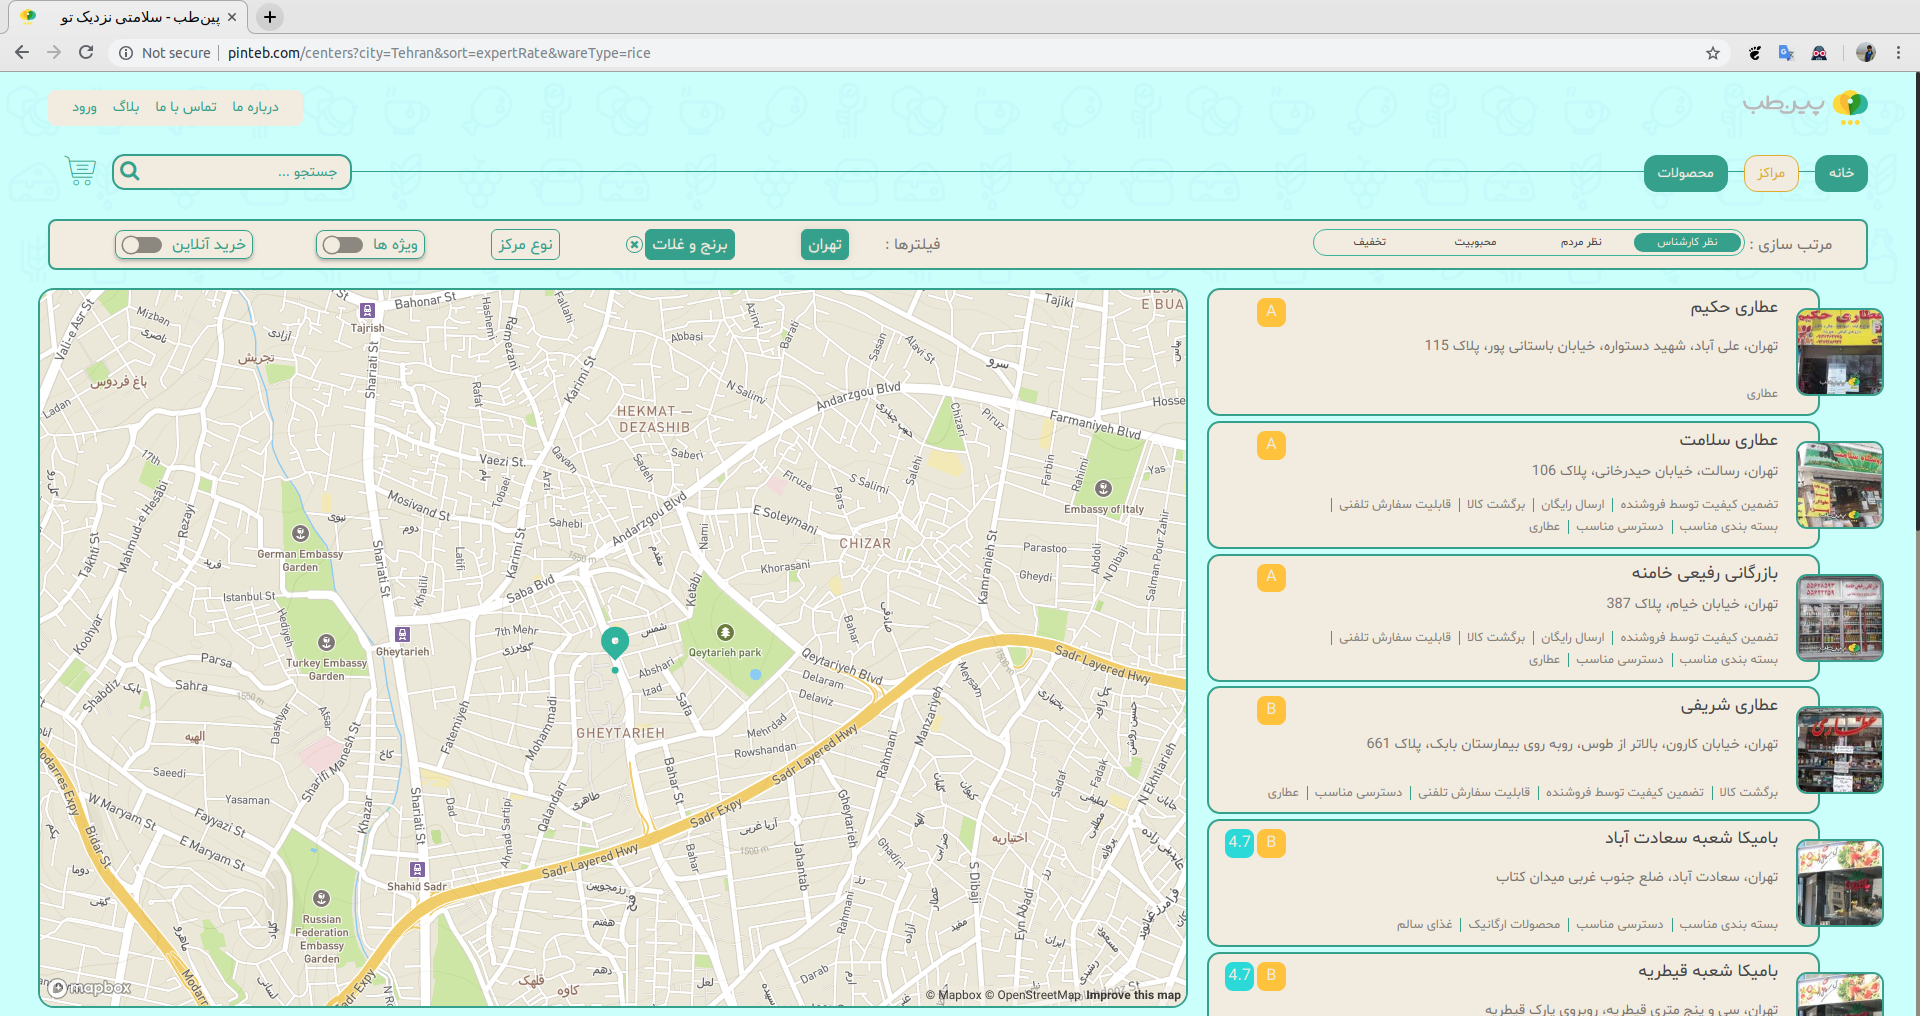Image resolution: width=1920 pixels, height=1016 pixels.
Task: Bookmark this page with star icon
Action: tap(1713, 53)
